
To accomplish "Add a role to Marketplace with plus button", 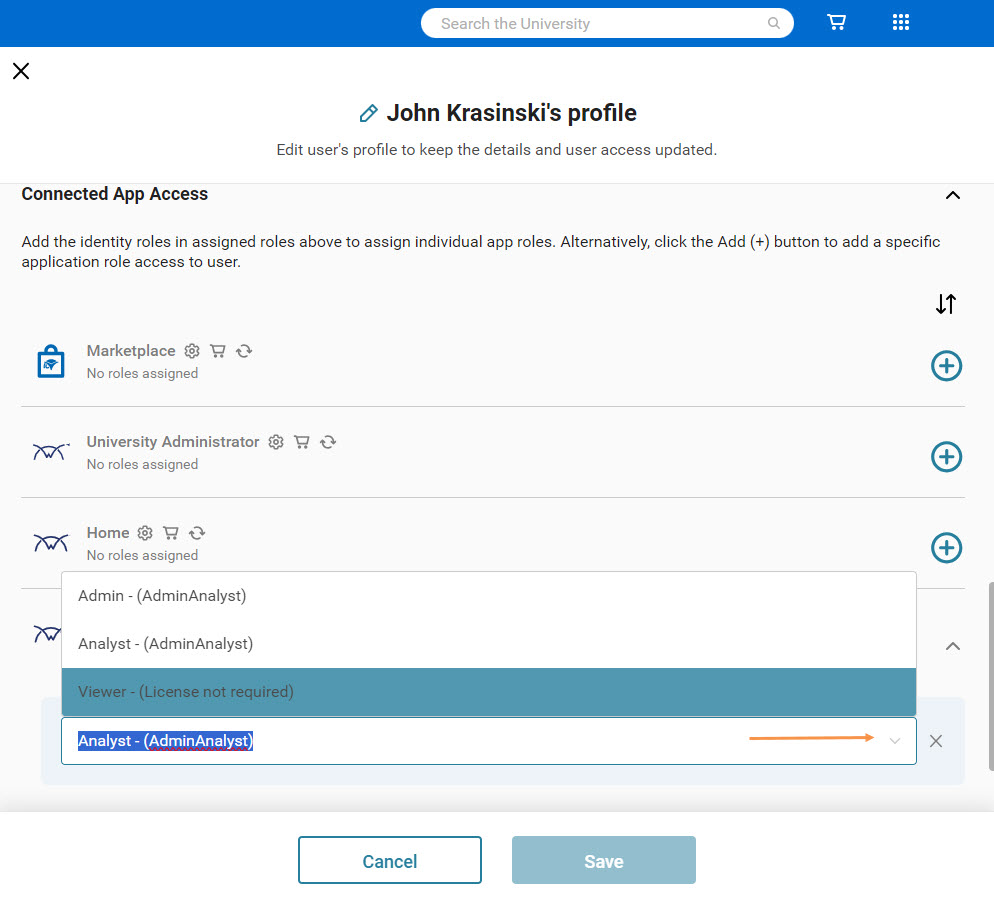I will click(946, 366).
